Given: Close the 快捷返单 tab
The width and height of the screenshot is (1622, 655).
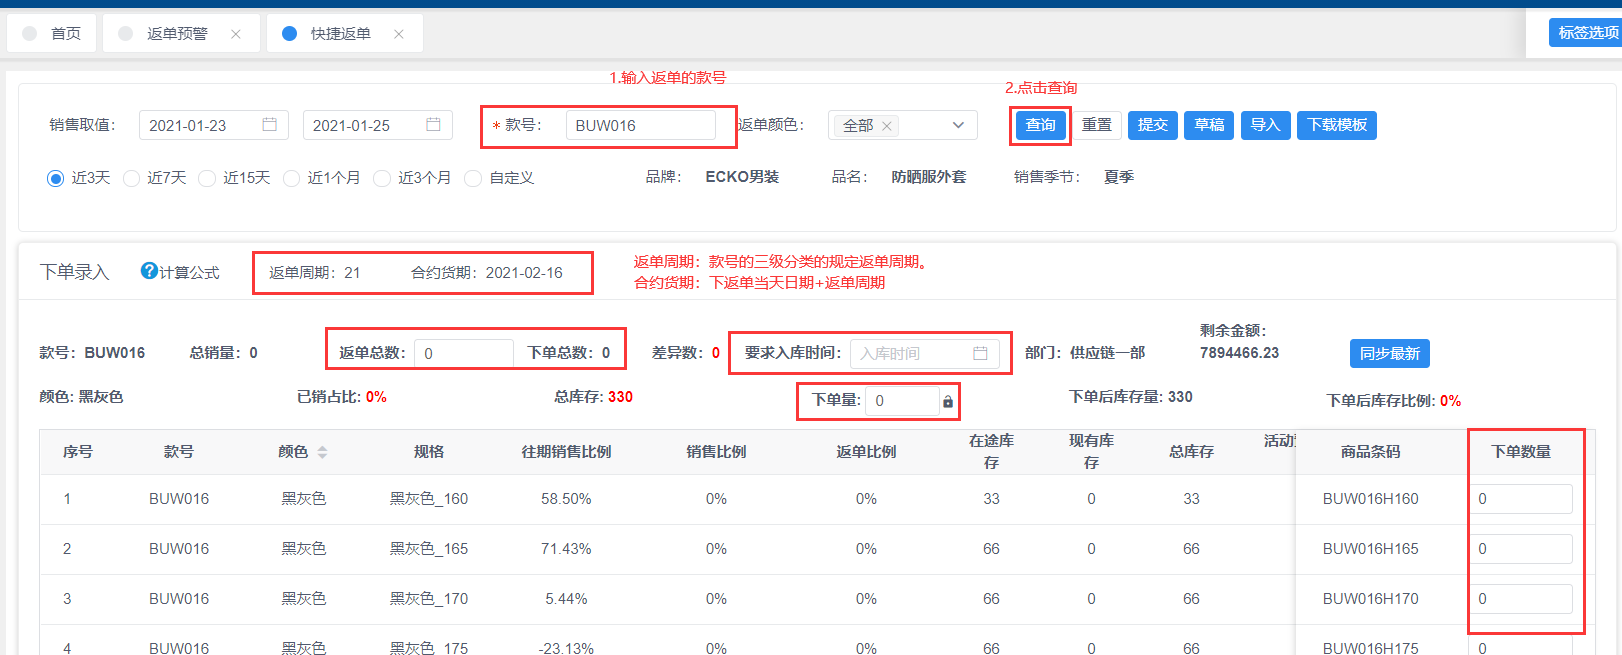Looking at the screenshot, I should (x=399, y=34).
